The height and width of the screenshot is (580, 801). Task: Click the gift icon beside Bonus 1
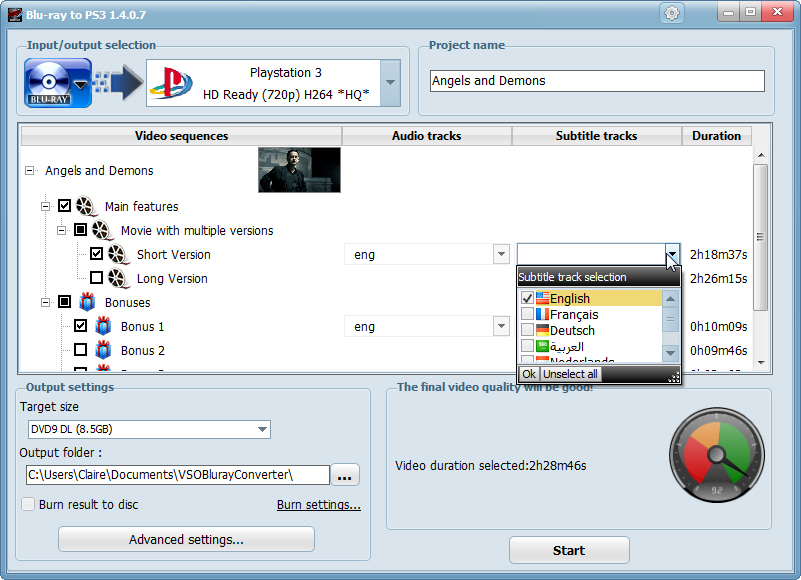point(103,326)
